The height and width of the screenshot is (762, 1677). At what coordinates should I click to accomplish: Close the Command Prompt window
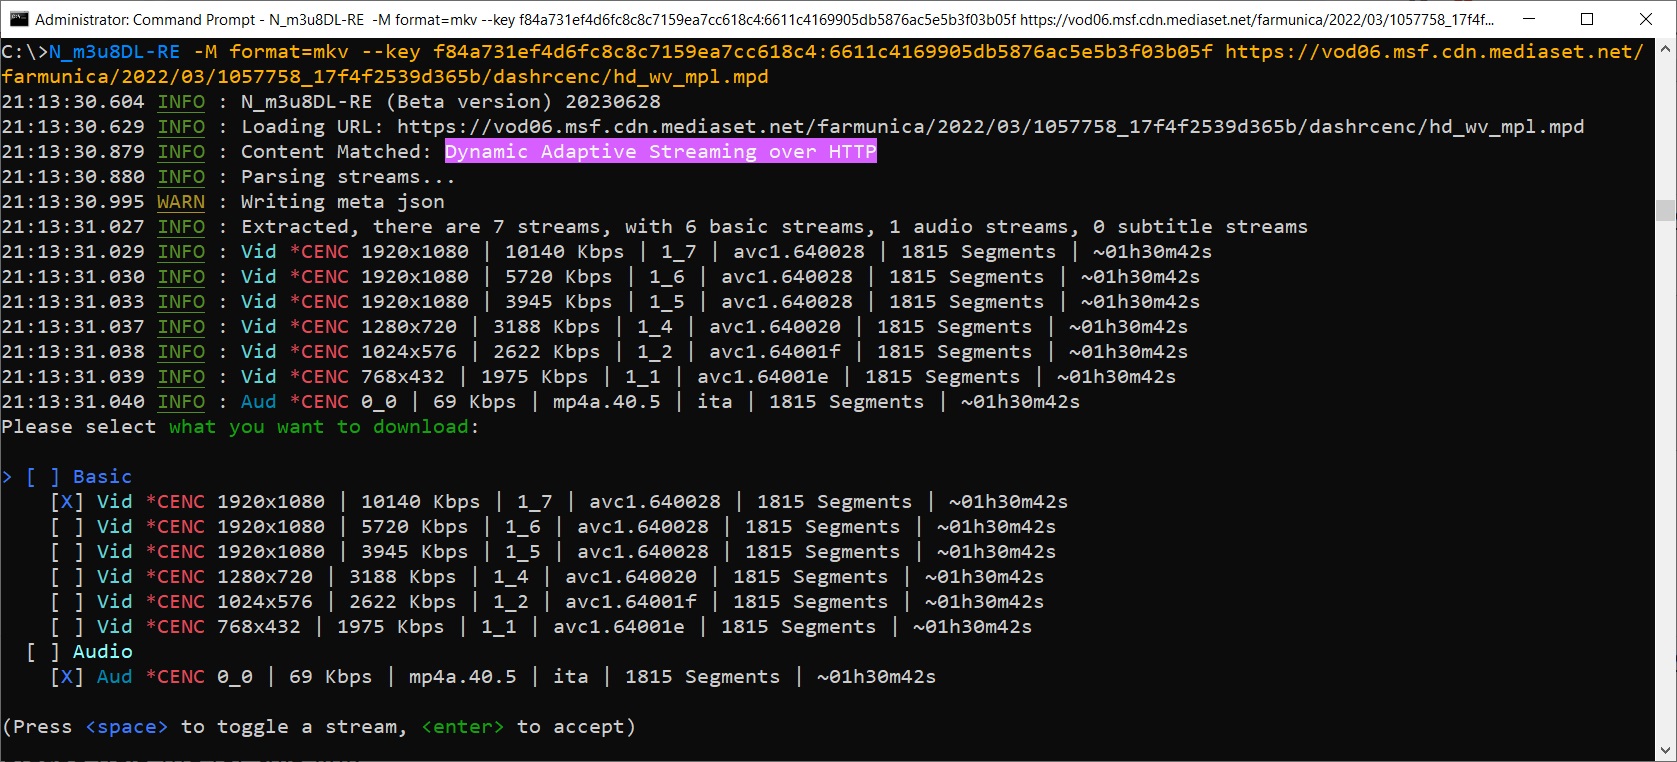[1646, 19]
